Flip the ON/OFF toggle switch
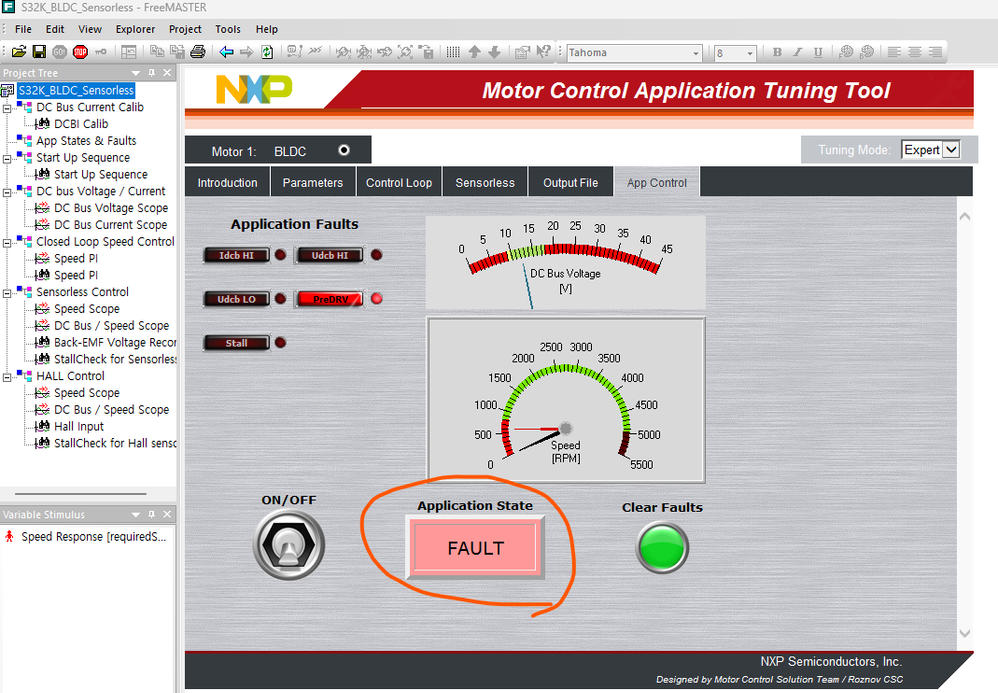Screen dimensions: 998x693 pos(289,546)
